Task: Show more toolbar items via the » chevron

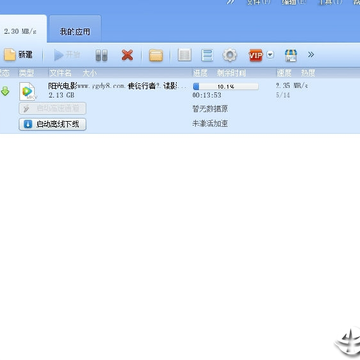Action: [311, 55]
